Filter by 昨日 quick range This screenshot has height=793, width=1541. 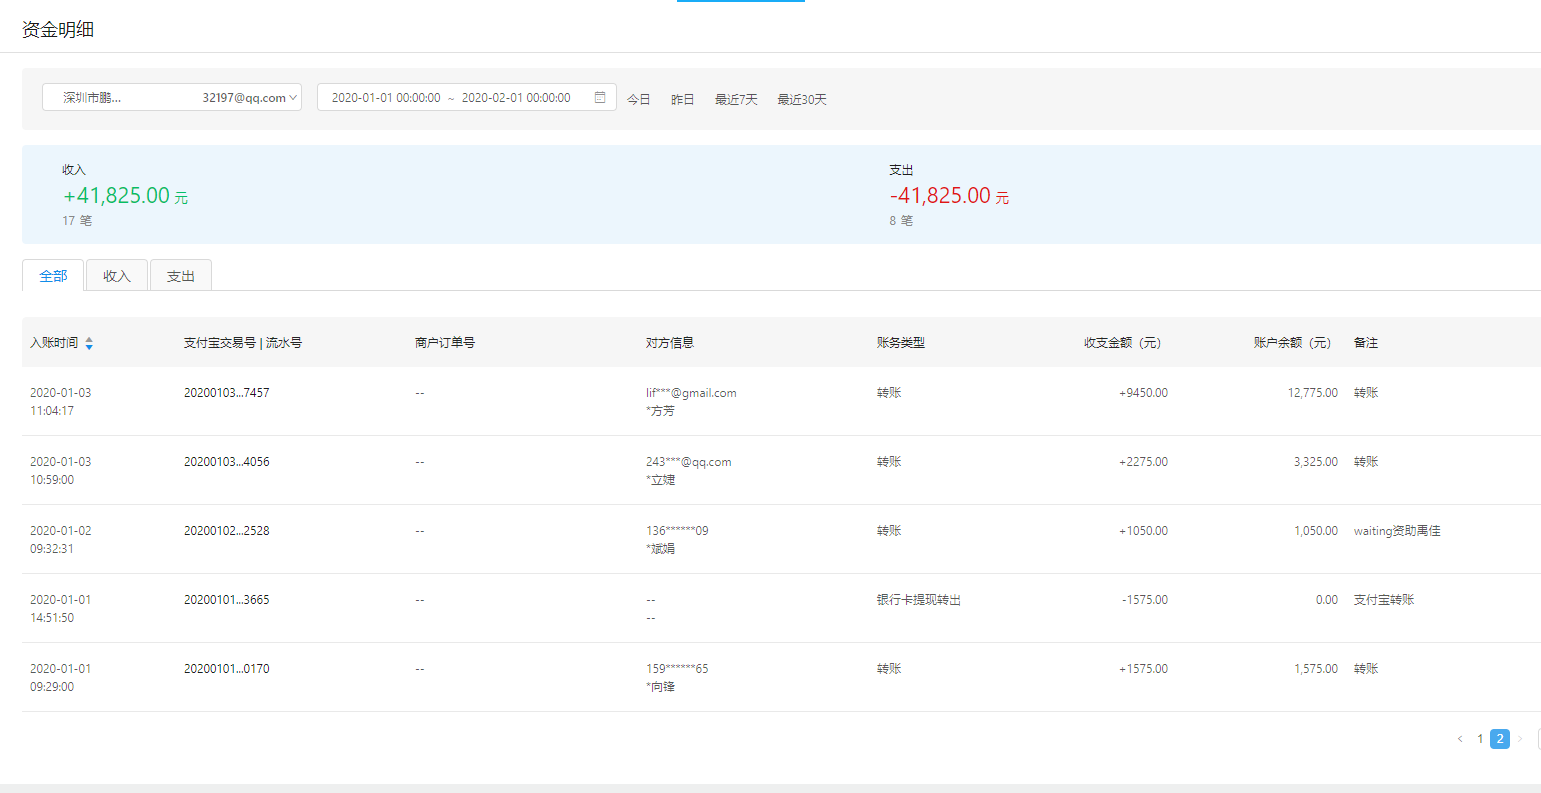coord(683,100)
